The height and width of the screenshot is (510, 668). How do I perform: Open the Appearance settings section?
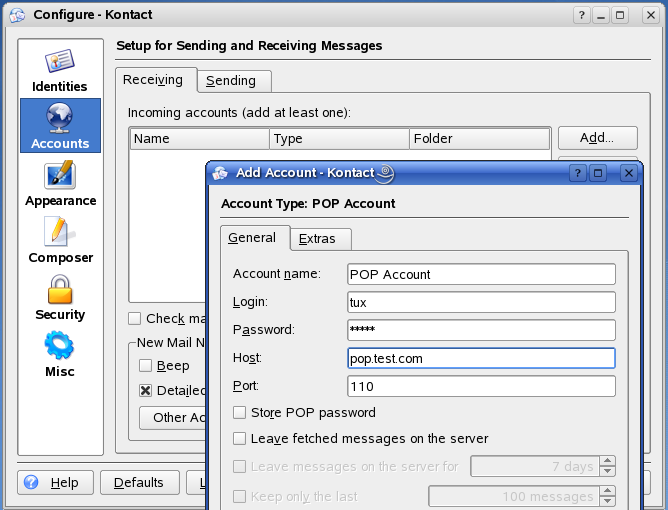pos(60,183)
